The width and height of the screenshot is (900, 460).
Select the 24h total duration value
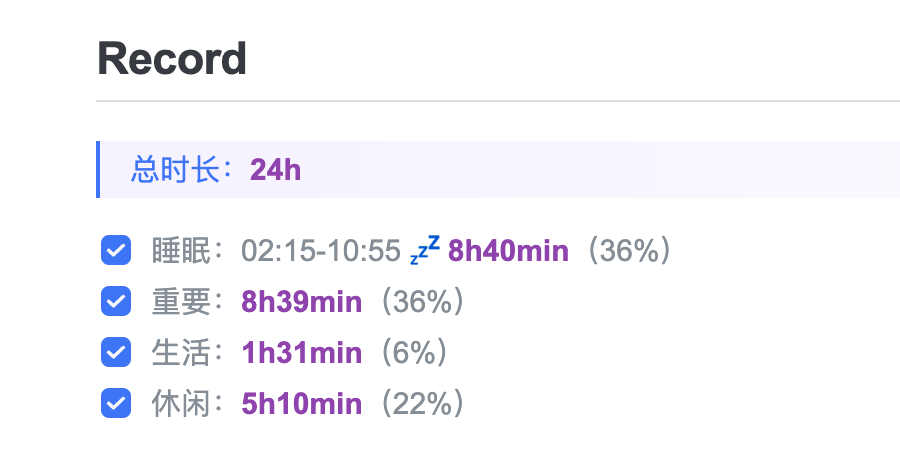click(x=276, y=170)
